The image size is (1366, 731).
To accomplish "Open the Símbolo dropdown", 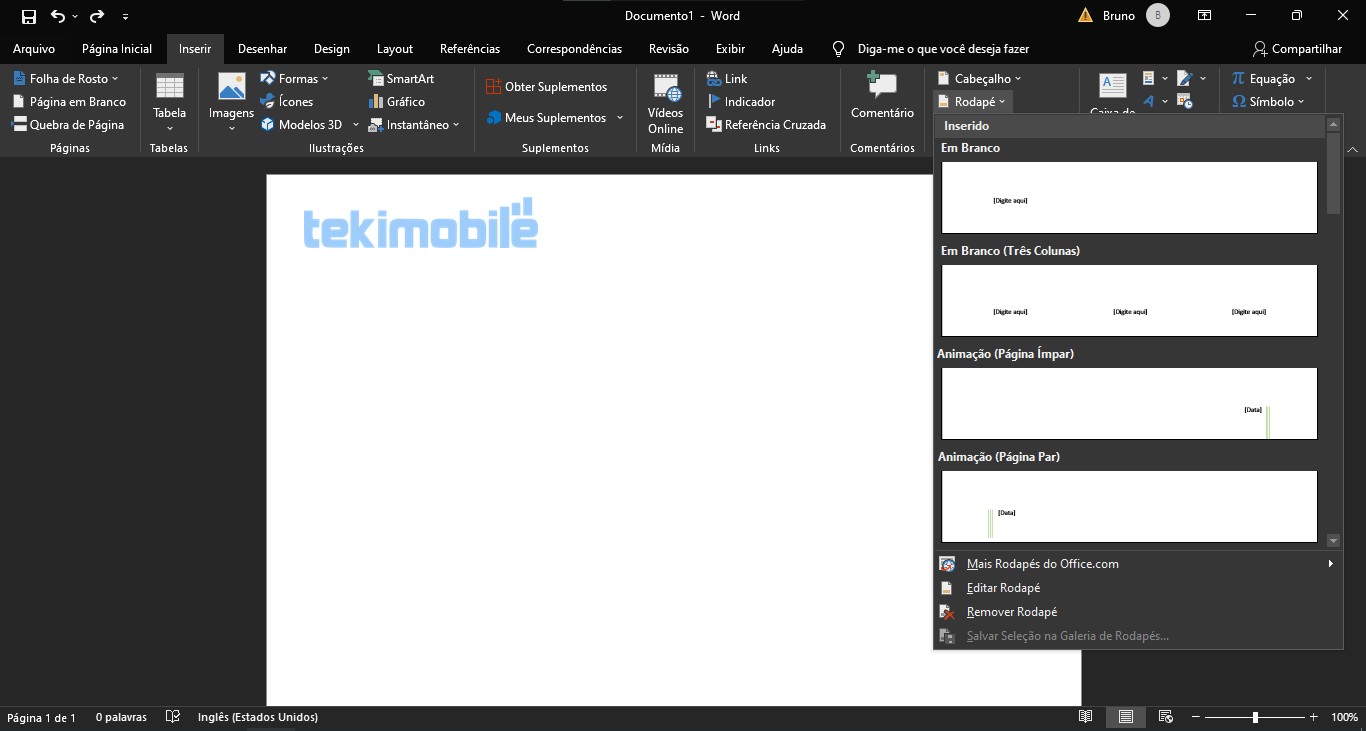I will 1268,101.
